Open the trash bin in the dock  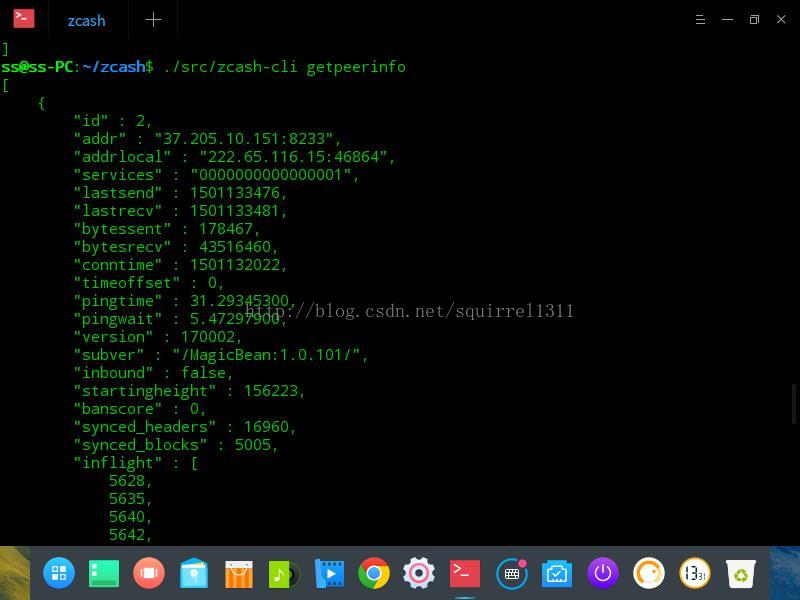(x=740, y=573)
